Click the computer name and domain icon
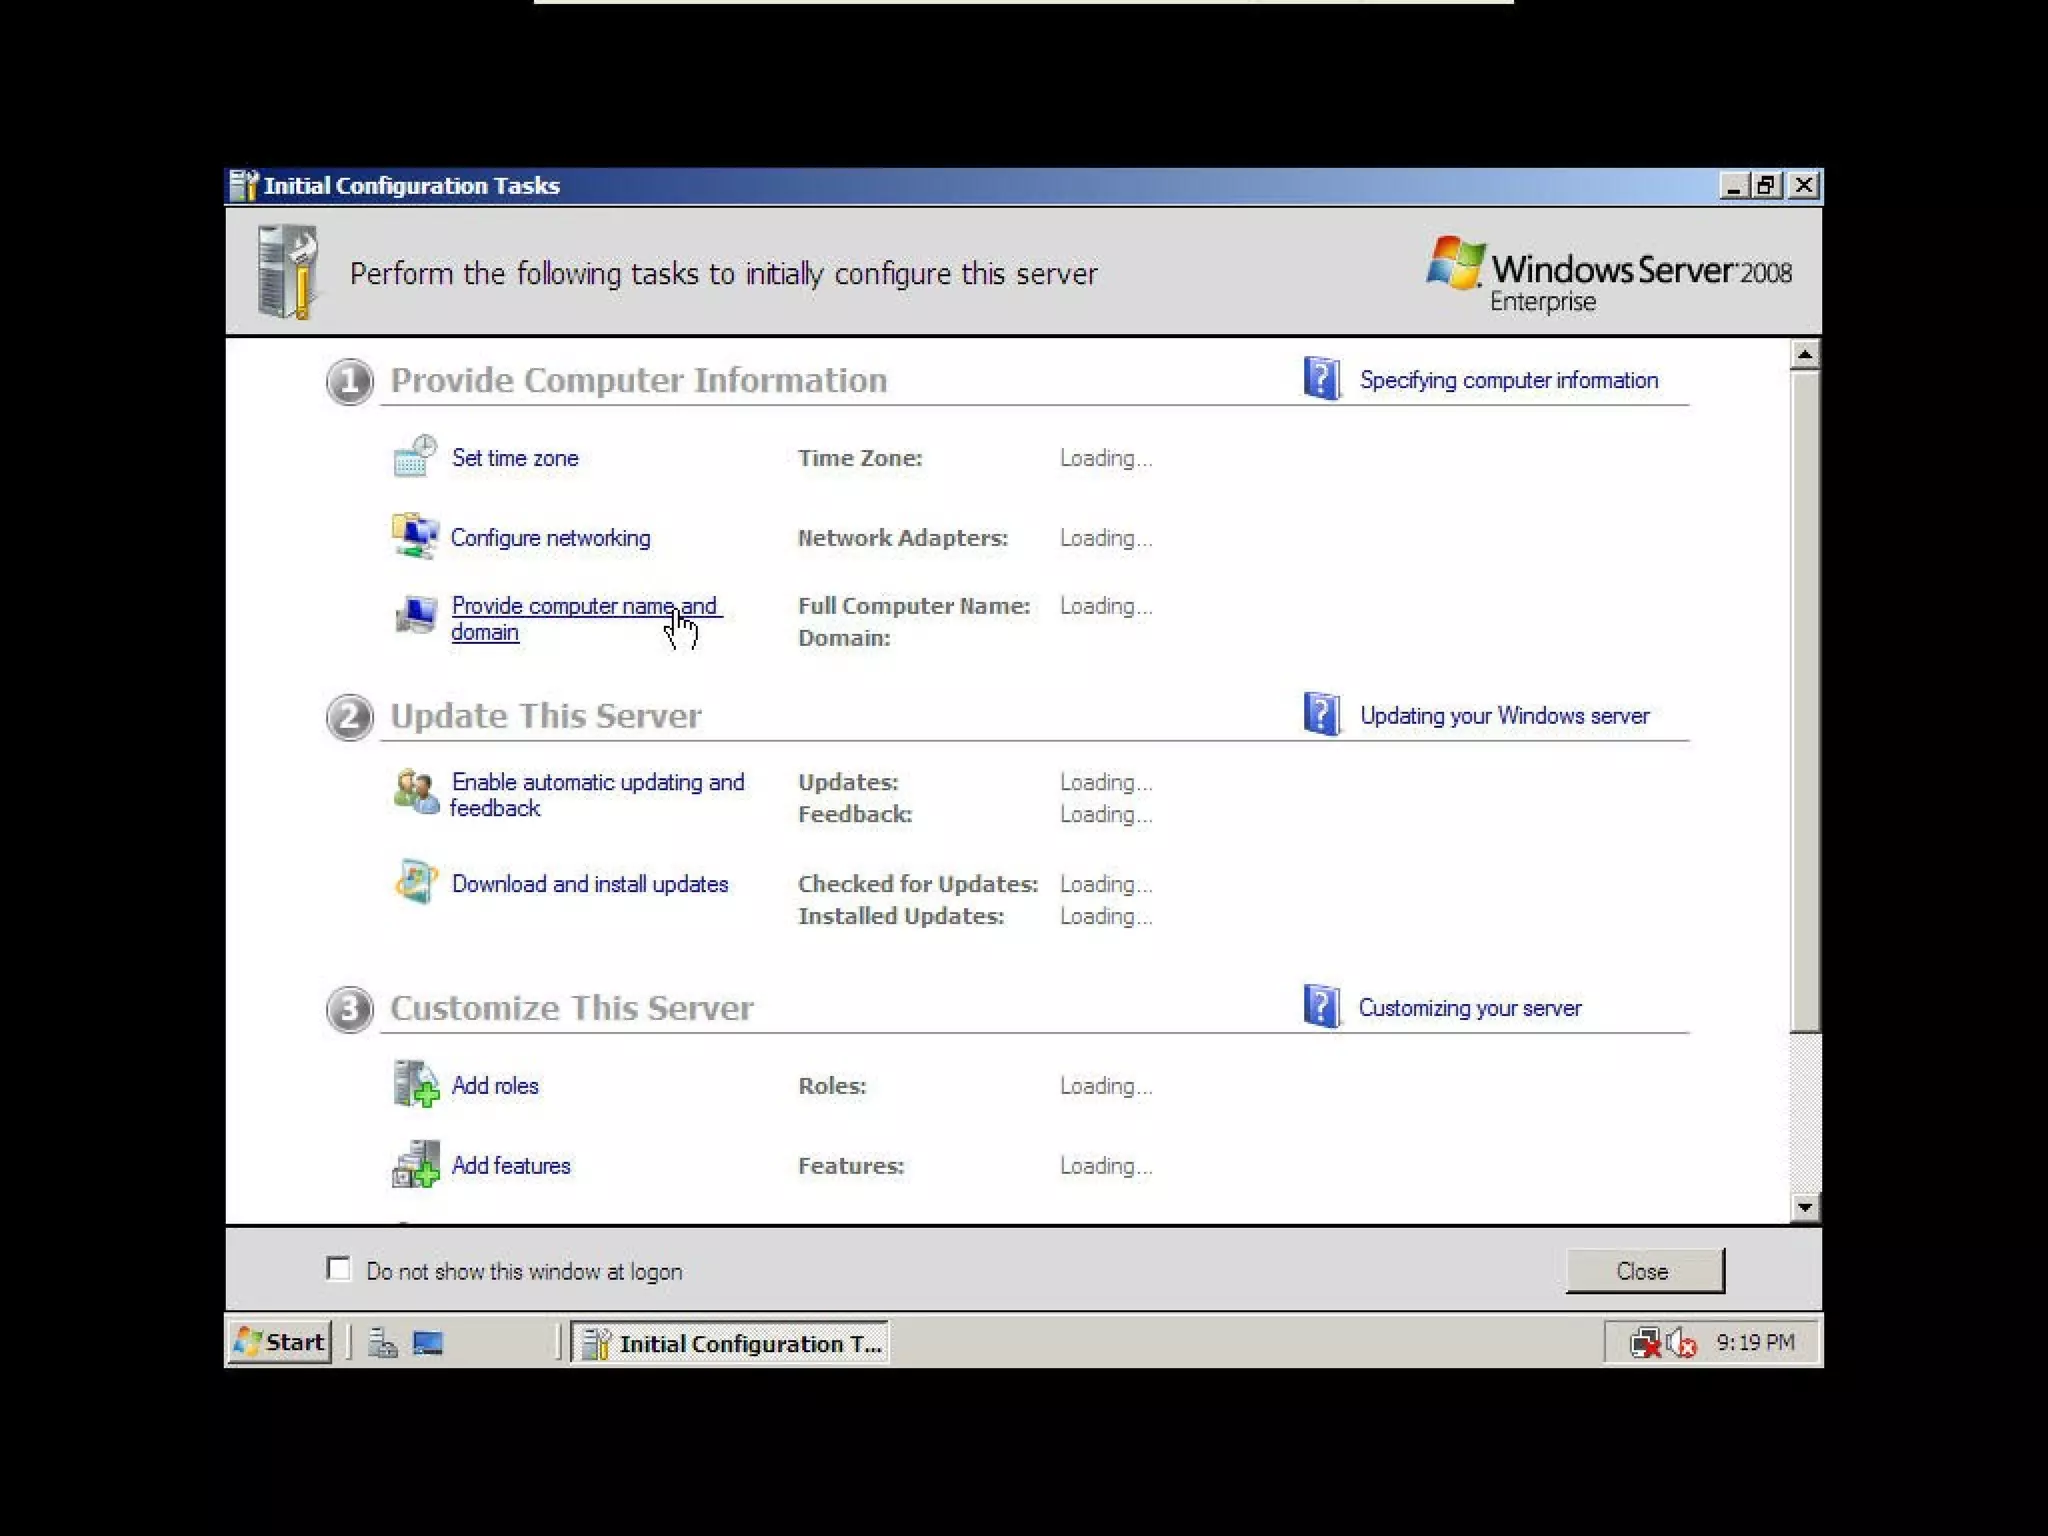The width and height of the screenshot is (2048, 1536). click(x=415, y=614)
